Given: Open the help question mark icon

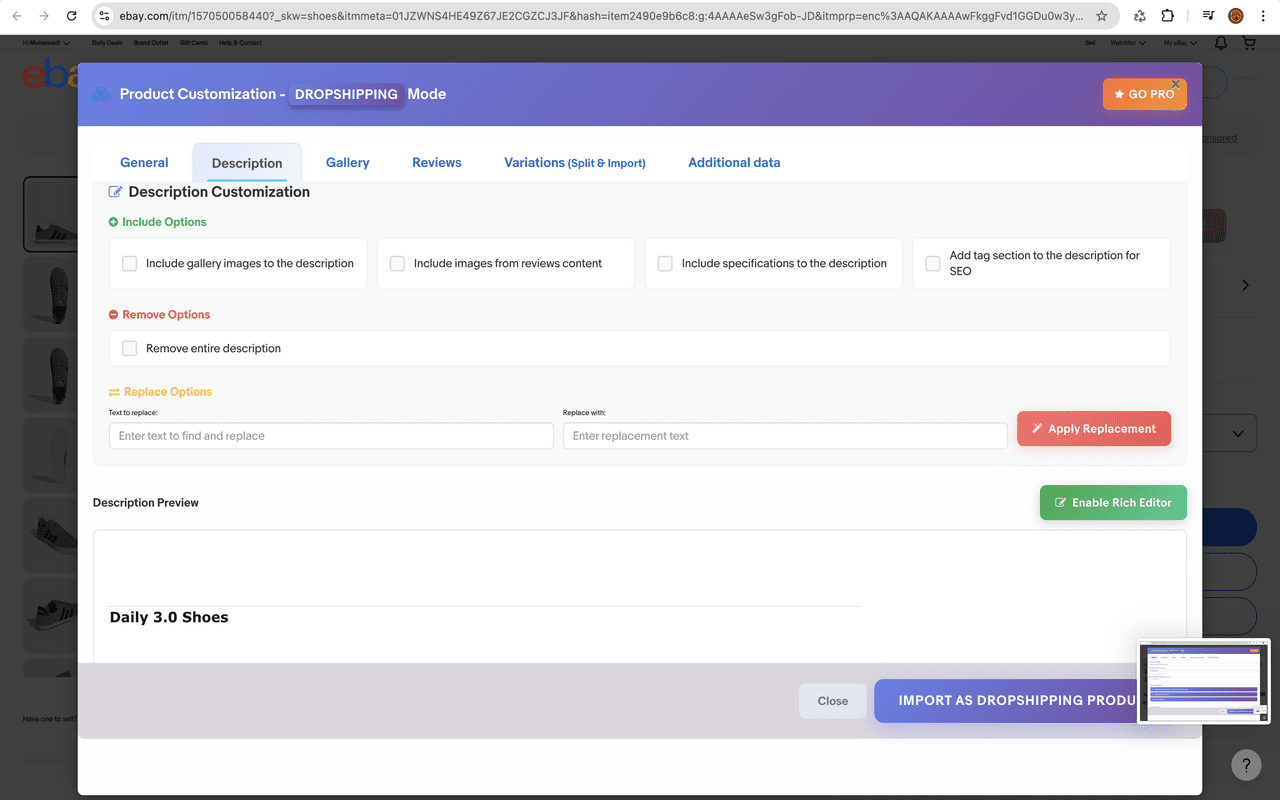Looking at the screenshot, I should click(1246, 764).
